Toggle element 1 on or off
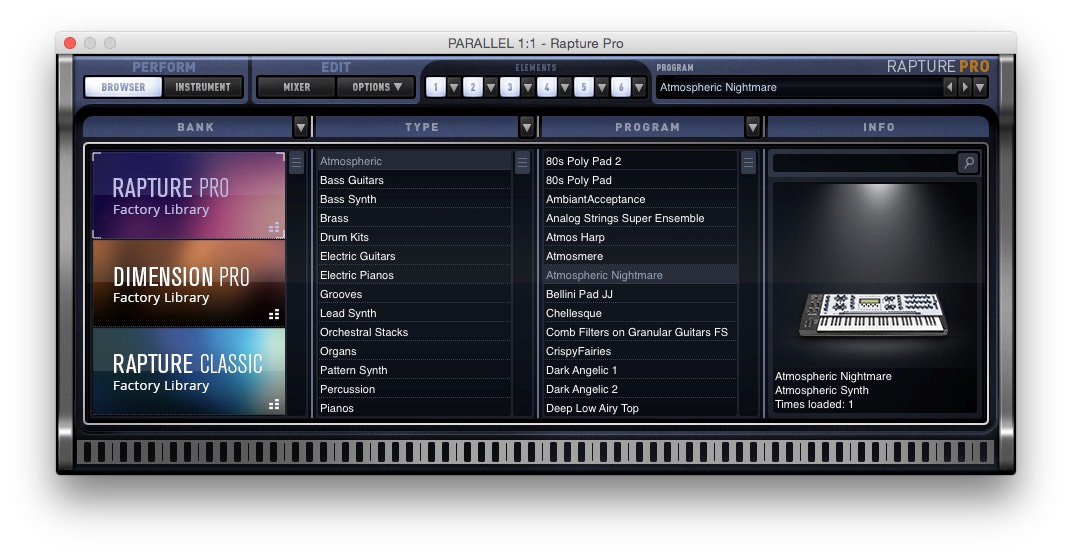 click(x=436, y=87)
